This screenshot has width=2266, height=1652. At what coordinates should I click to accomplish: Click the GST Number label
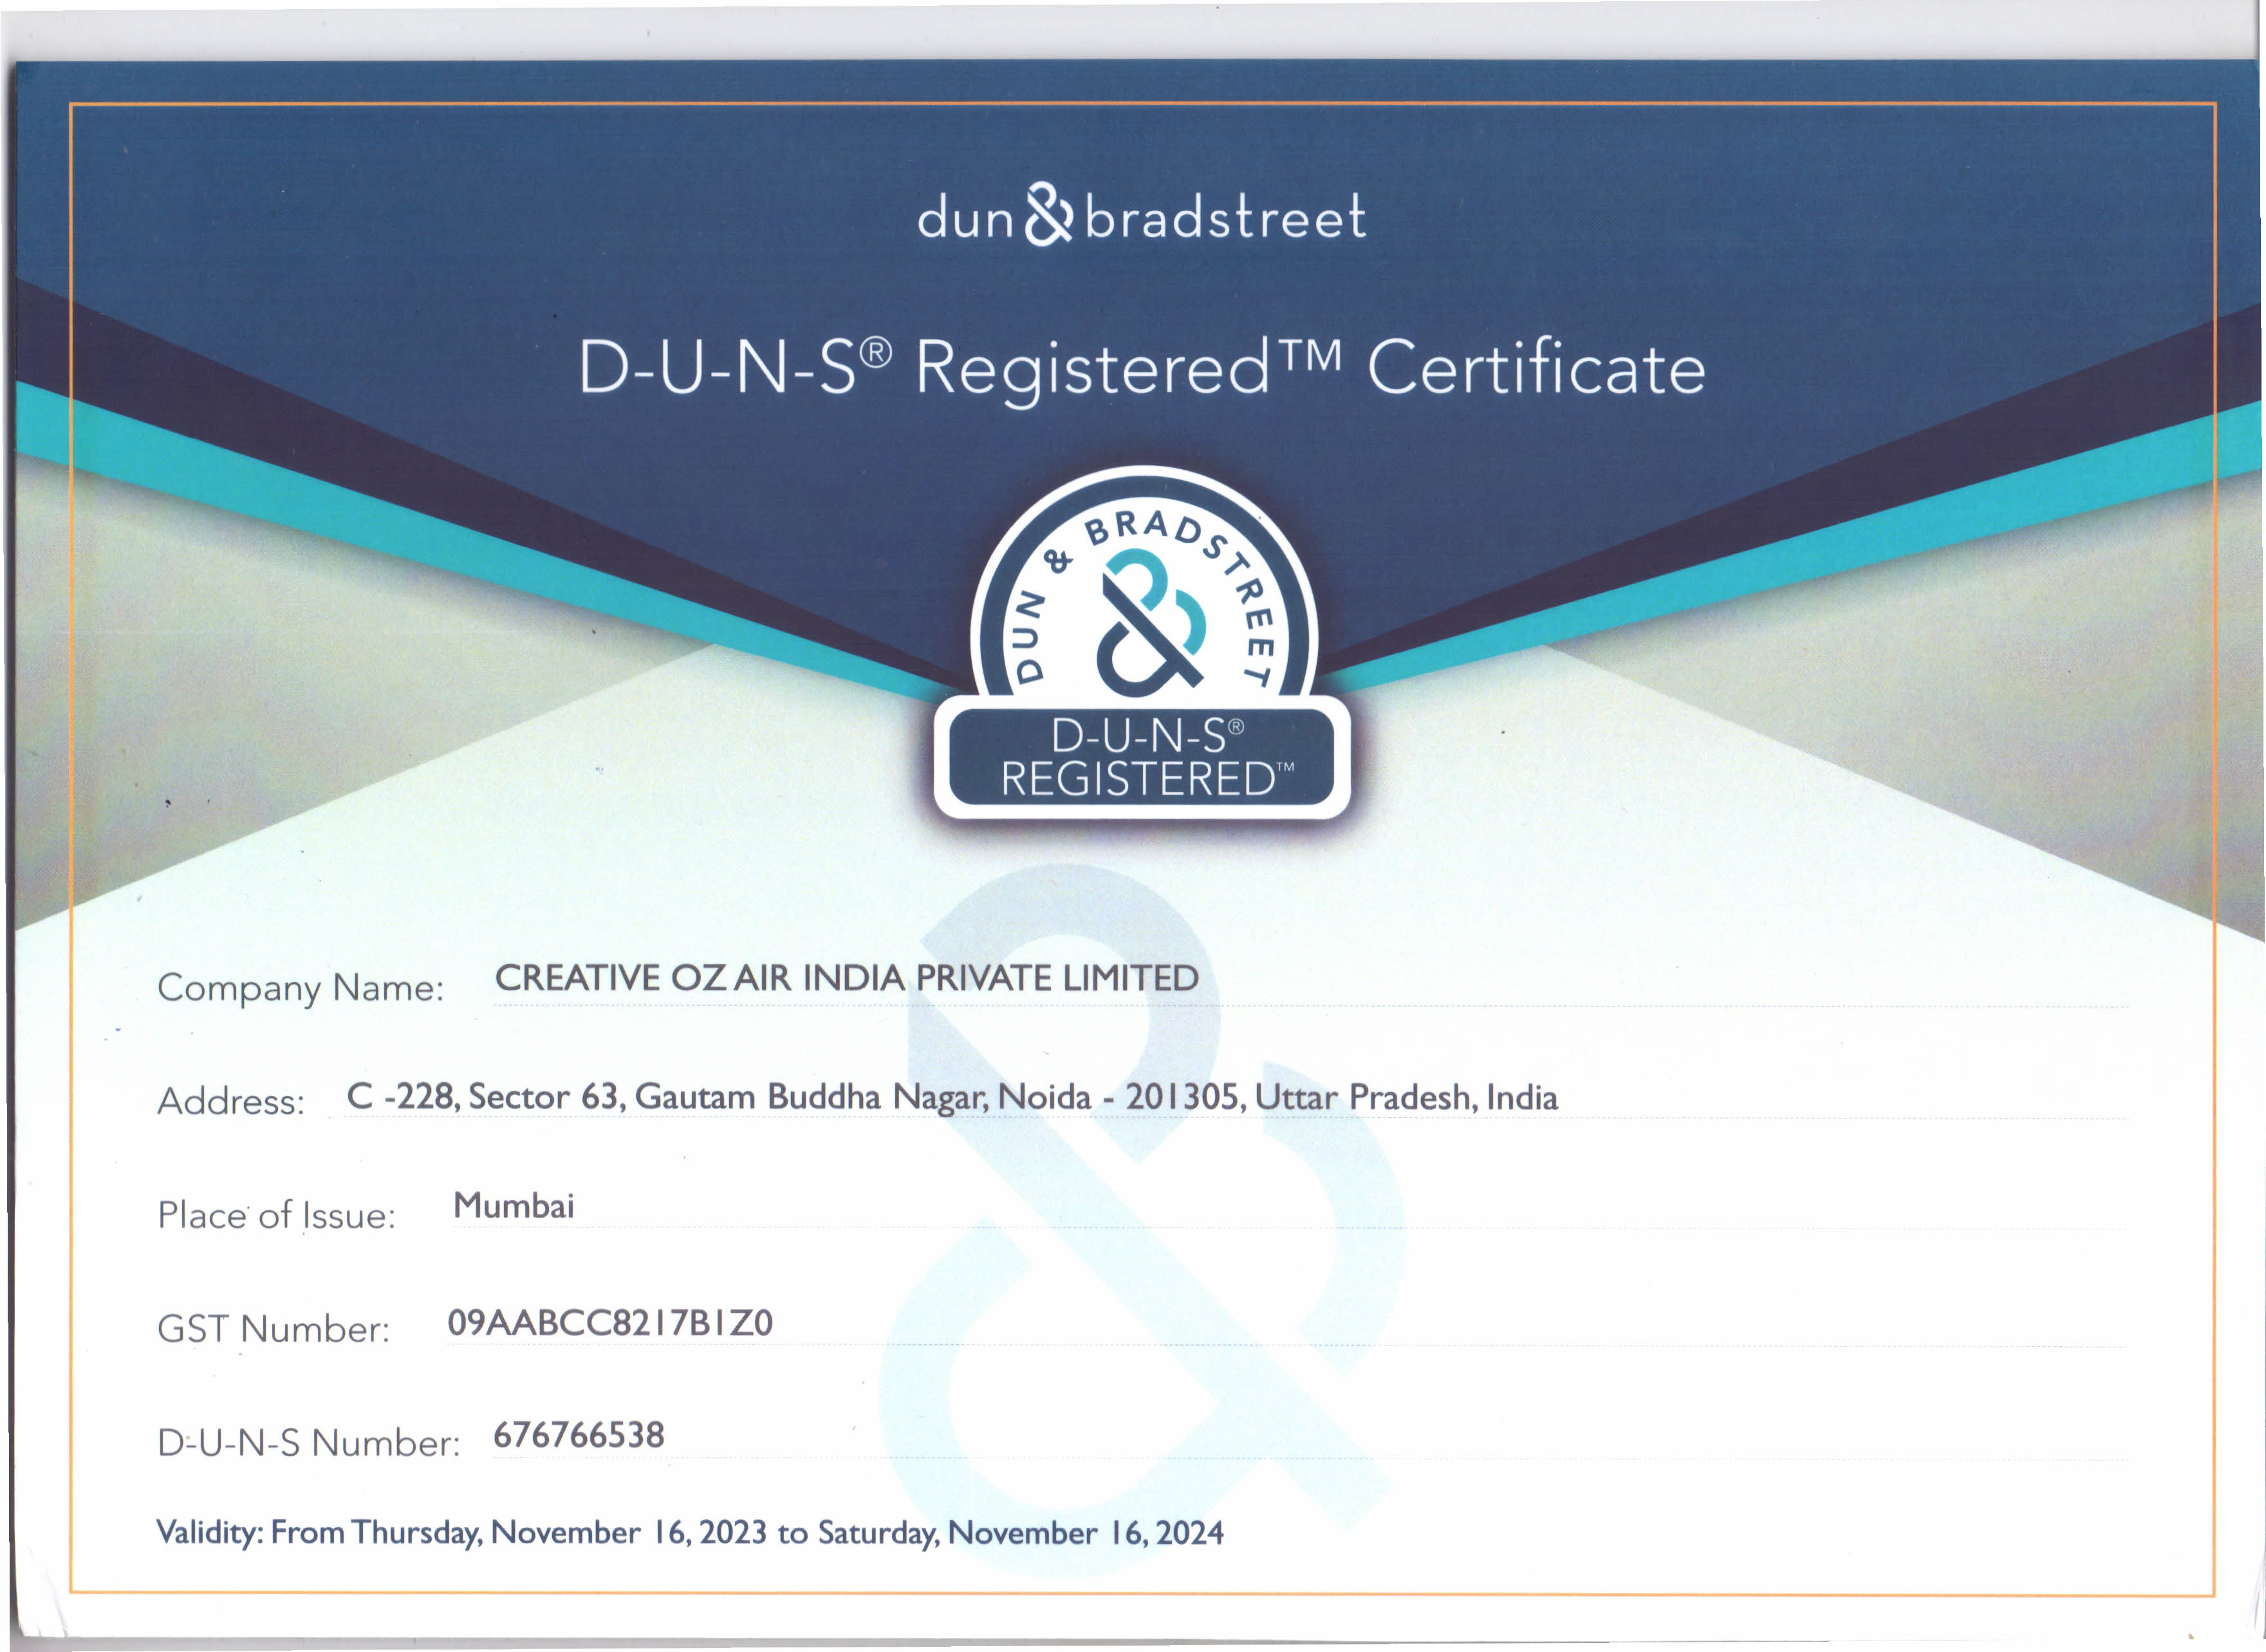pyautogui.click(x=273, y=1329)
